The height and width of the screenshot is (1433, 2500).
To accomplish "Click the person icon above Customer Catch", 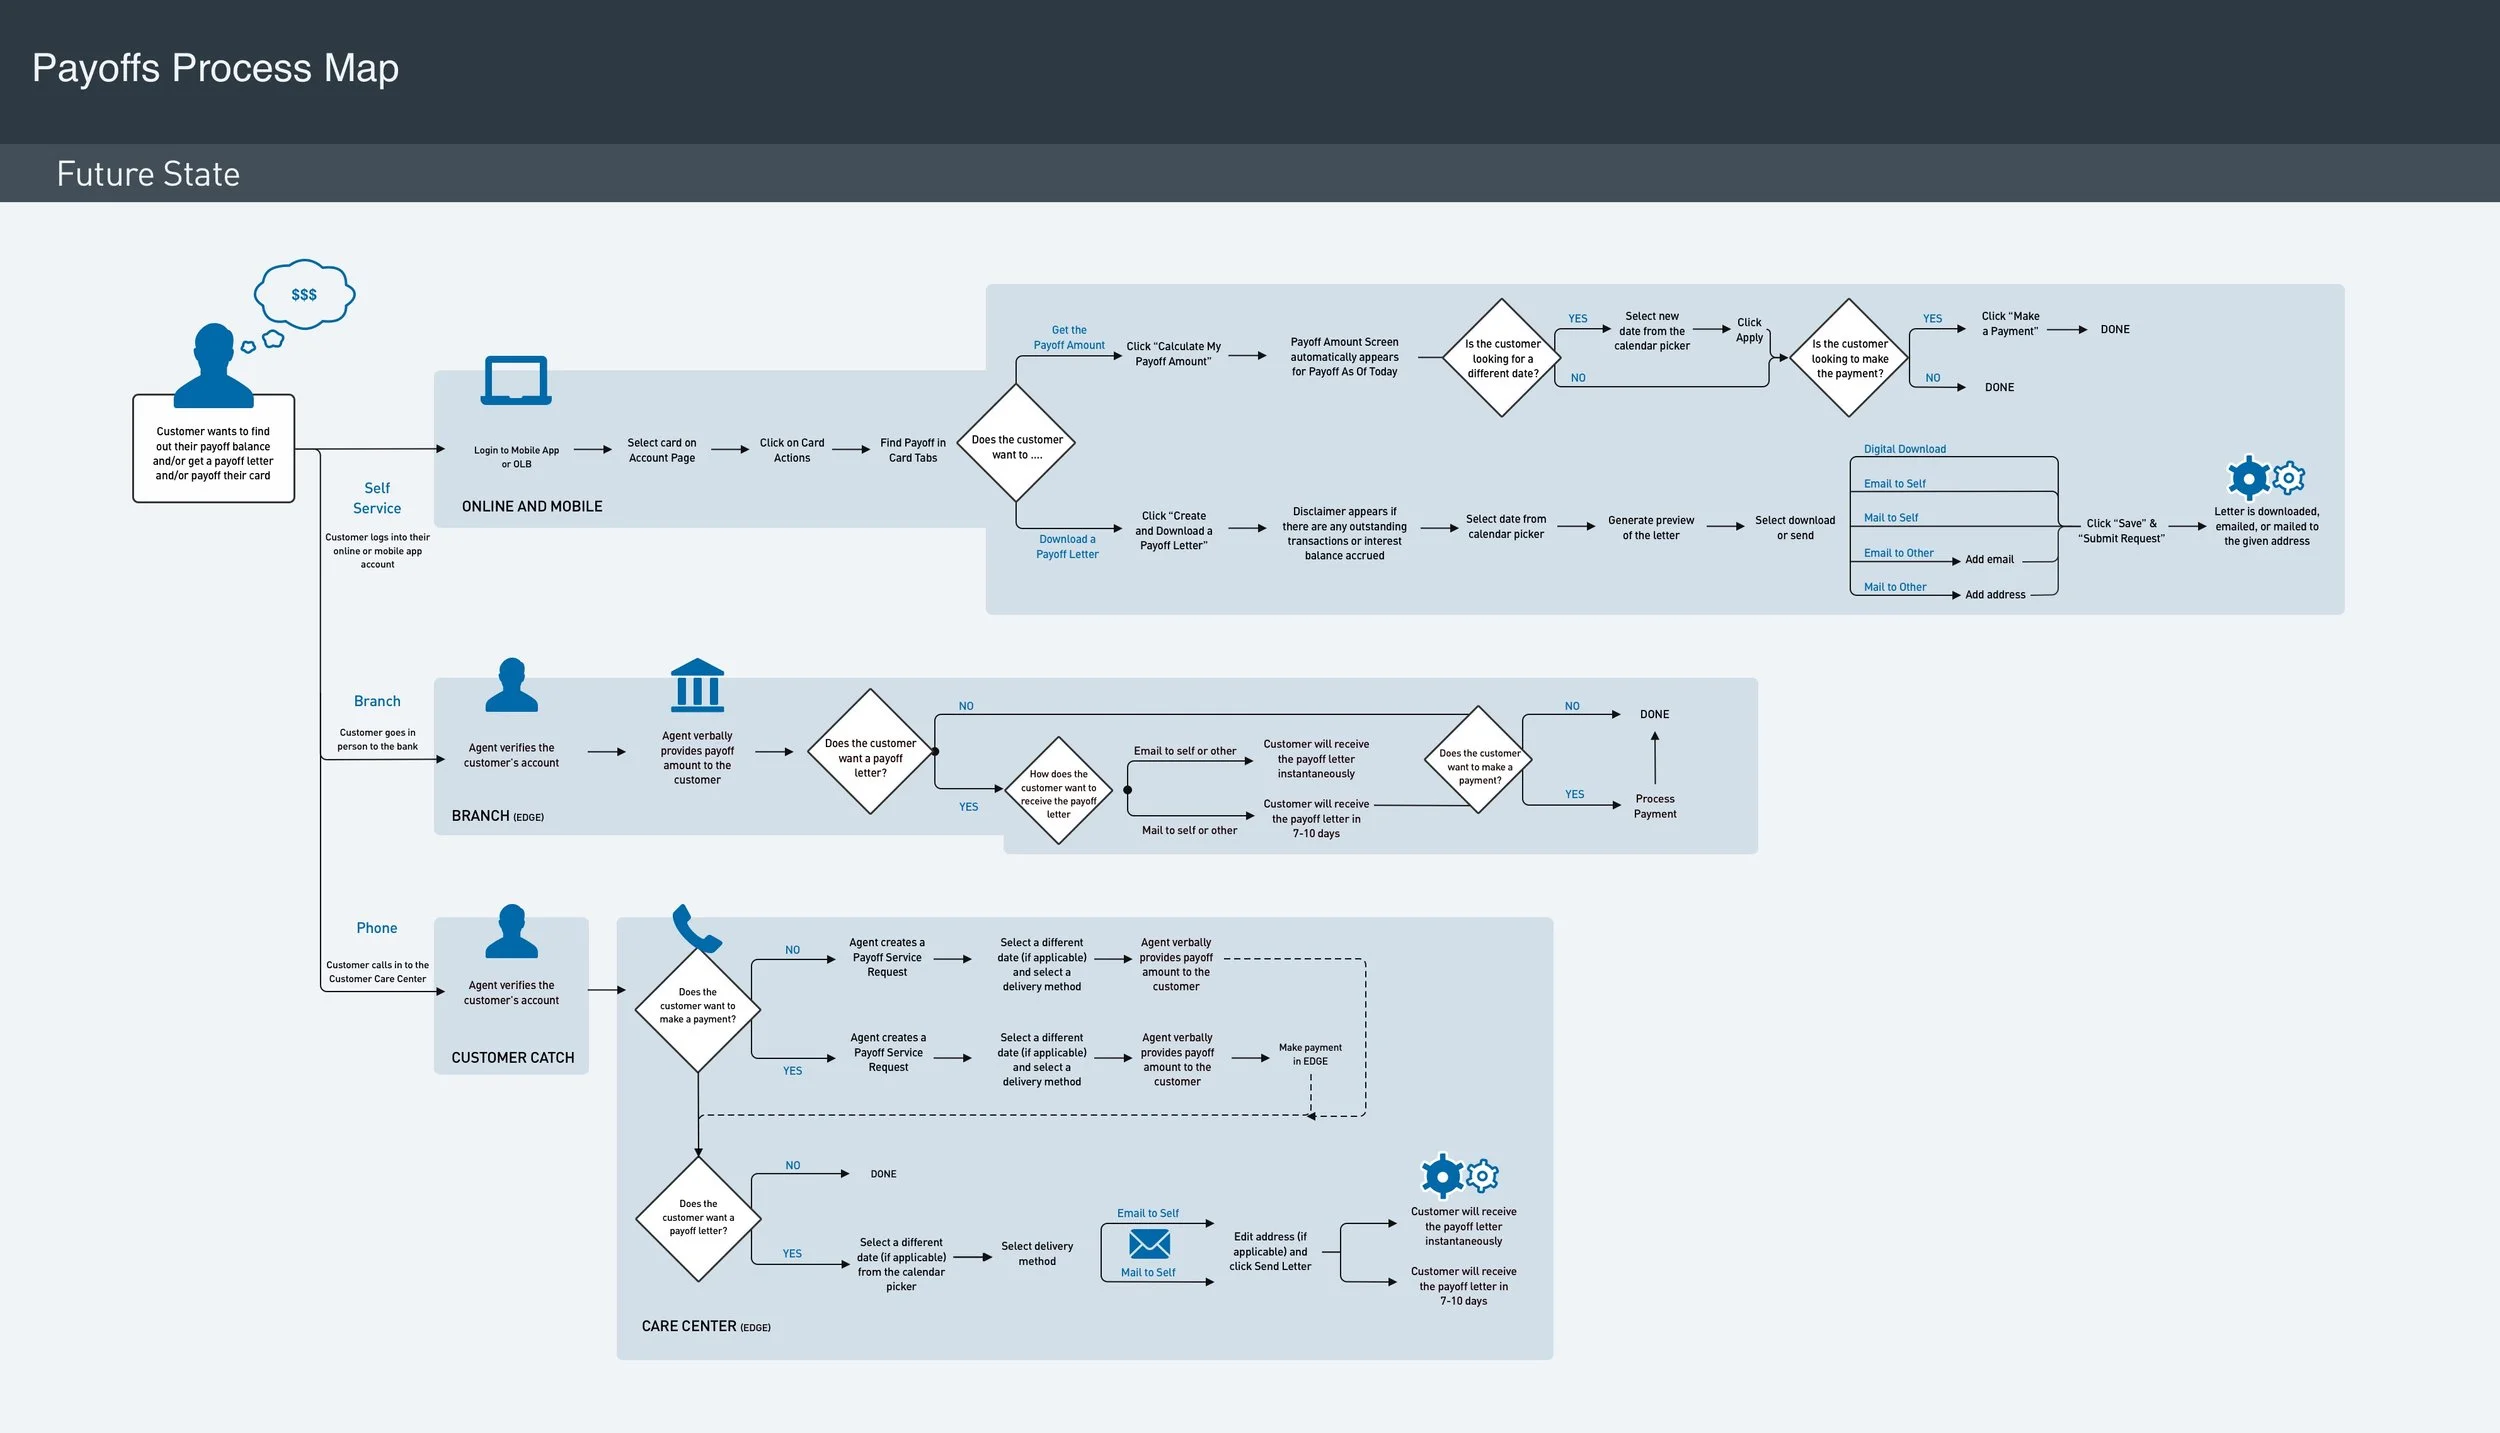I will click(x=511, y=932).
